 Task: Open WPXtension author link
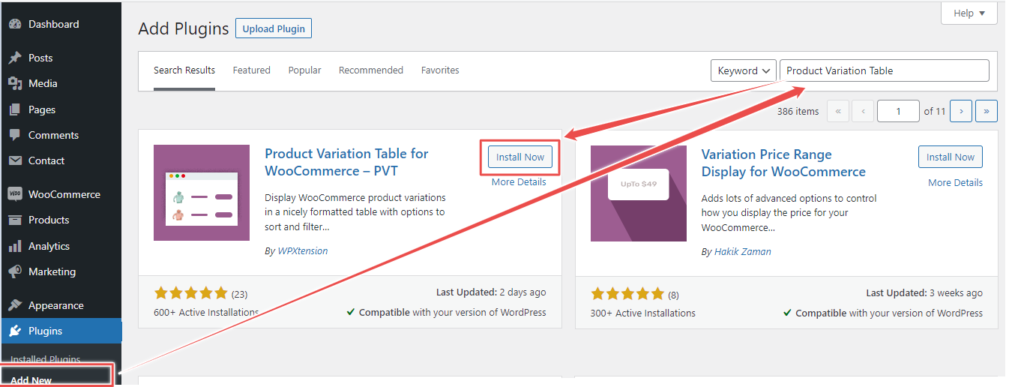(x=302, y=251)
